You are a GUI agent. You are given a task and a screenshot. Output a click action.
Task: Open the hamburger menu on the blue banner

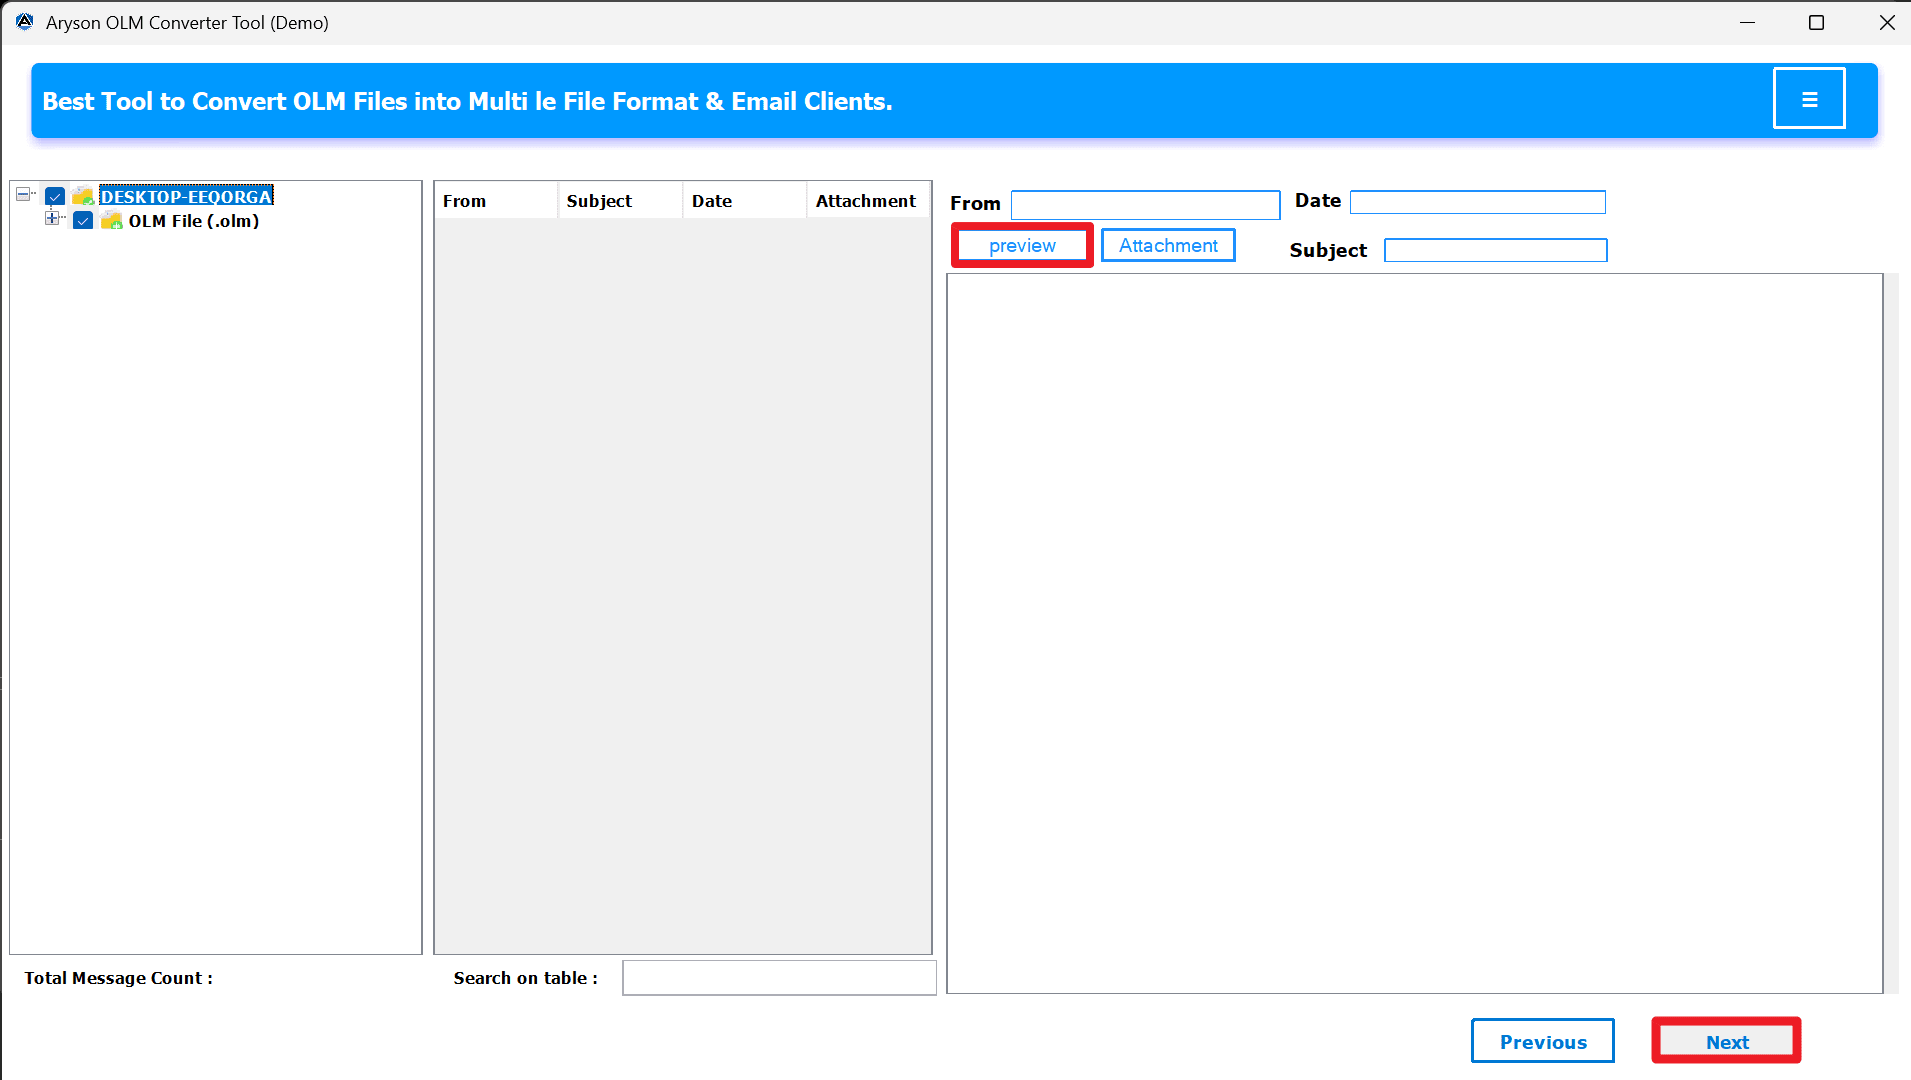pyautogui.click(x=1809, y=98)
